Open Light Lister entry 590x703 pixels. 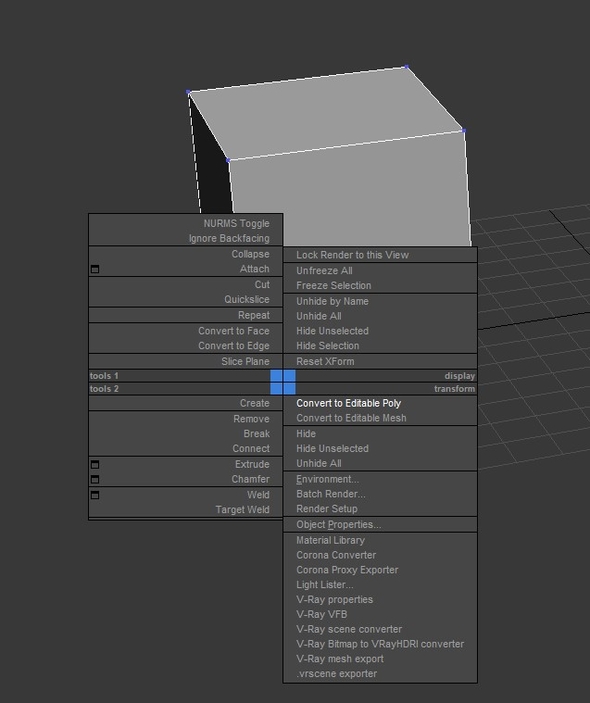325,585
